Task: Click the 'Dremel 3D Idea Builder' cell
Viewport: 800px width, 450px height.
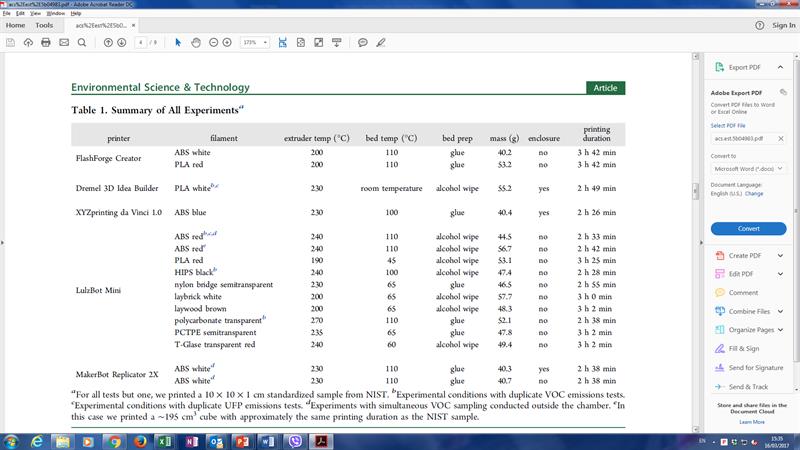Action: pos(117,188)
